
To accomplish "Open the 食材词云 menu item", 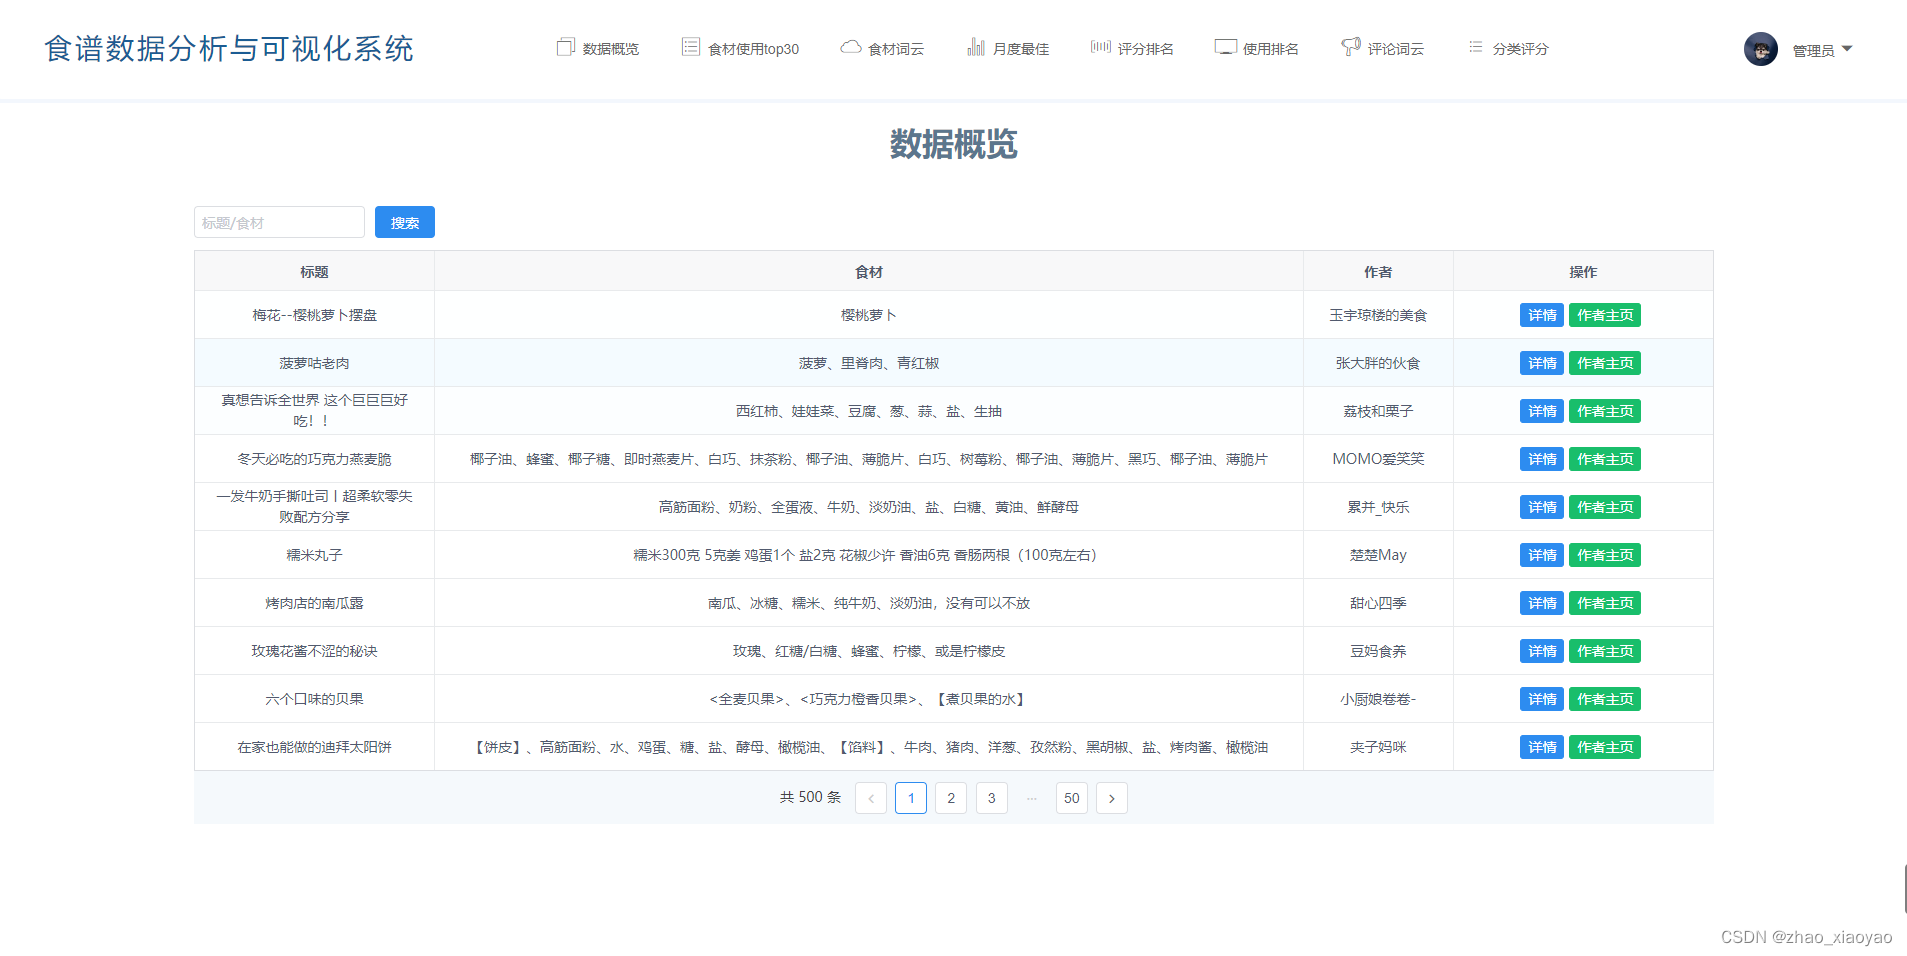I will [x=882, y=48].
